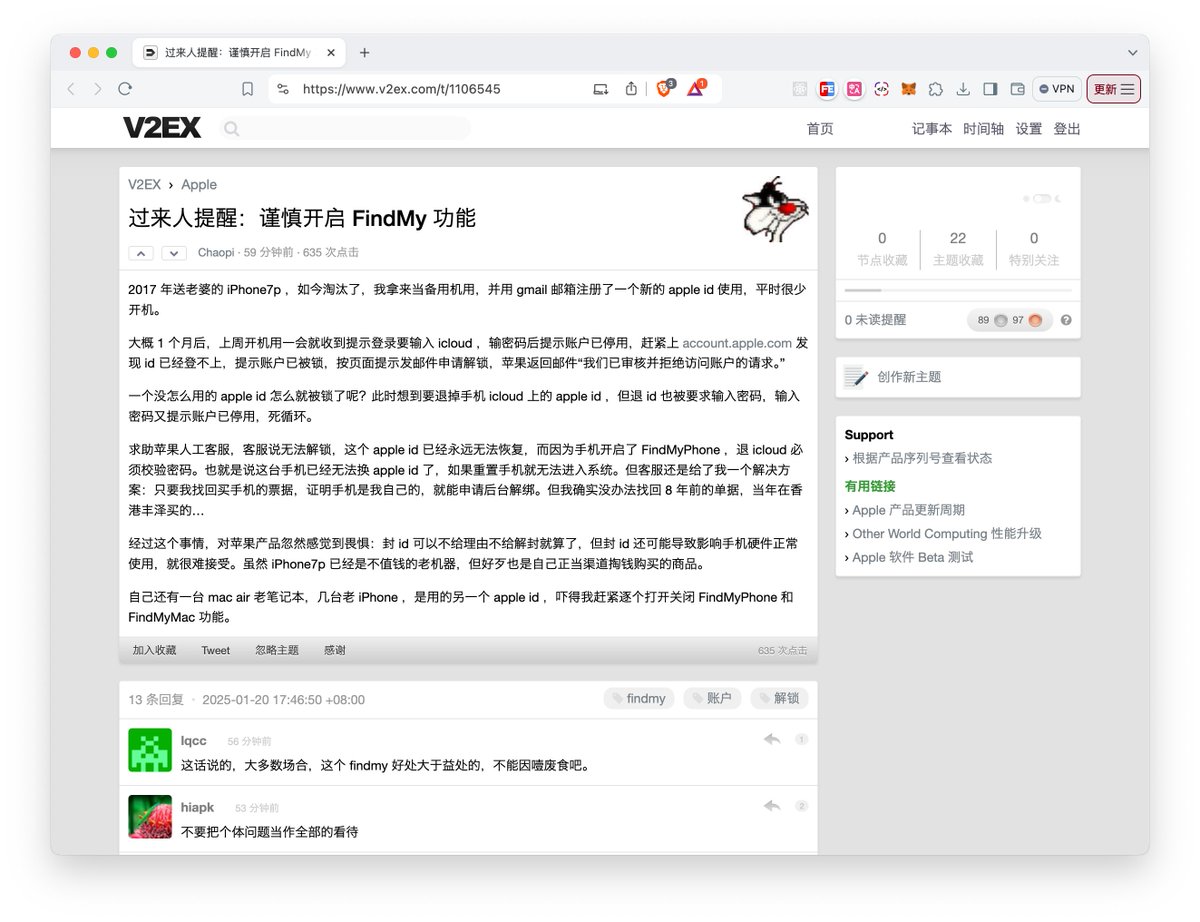Click hiapk's strawberry avatar
This screenshot has height=922, width=1200.
[150, 816]
